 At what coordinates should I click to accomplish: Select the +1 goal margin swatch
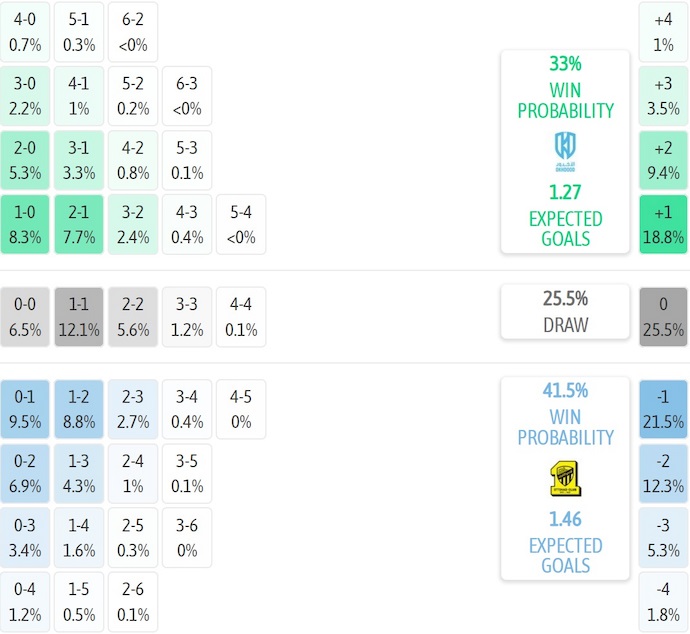click(663, 224)
